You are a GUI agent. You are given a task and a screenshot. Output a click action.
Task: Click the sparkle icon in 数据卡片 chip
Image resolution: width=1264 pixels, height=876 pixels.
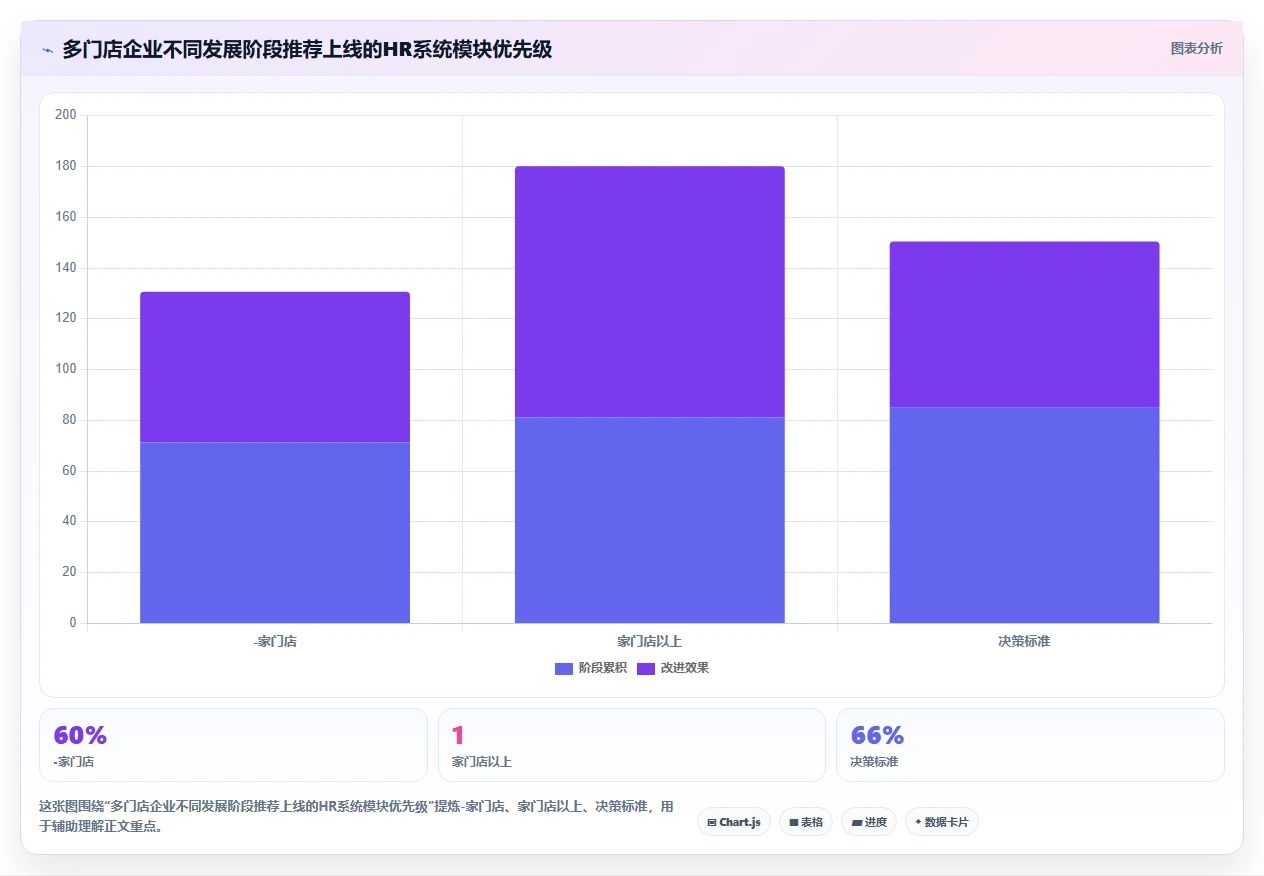tap(918, 822)
